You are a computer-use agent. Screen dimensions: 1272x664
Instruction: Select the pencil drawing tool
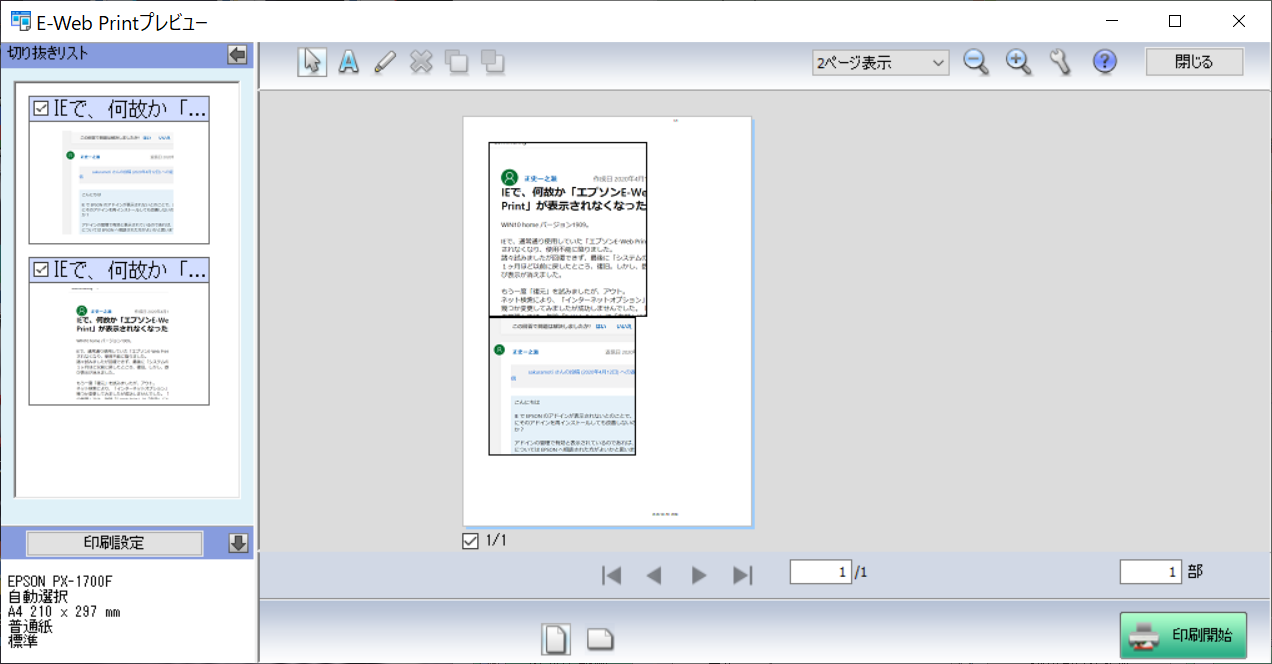tap(385, 61)
